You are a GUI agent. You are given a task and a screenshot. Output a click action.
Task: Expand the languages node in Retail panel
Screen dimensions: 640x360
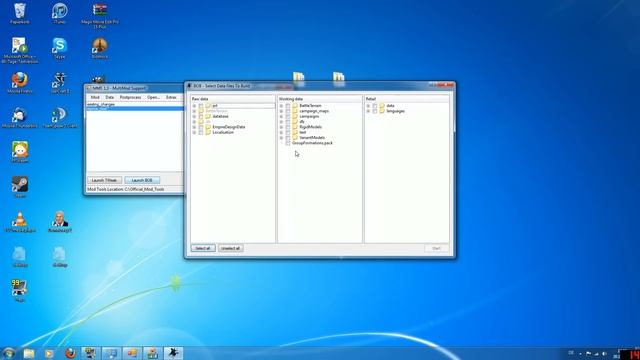click(x=369, y=111)
